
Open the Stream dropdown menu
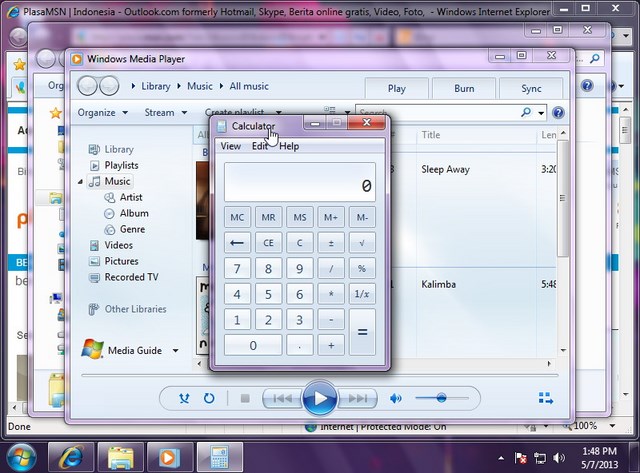(x=165, y=112)
